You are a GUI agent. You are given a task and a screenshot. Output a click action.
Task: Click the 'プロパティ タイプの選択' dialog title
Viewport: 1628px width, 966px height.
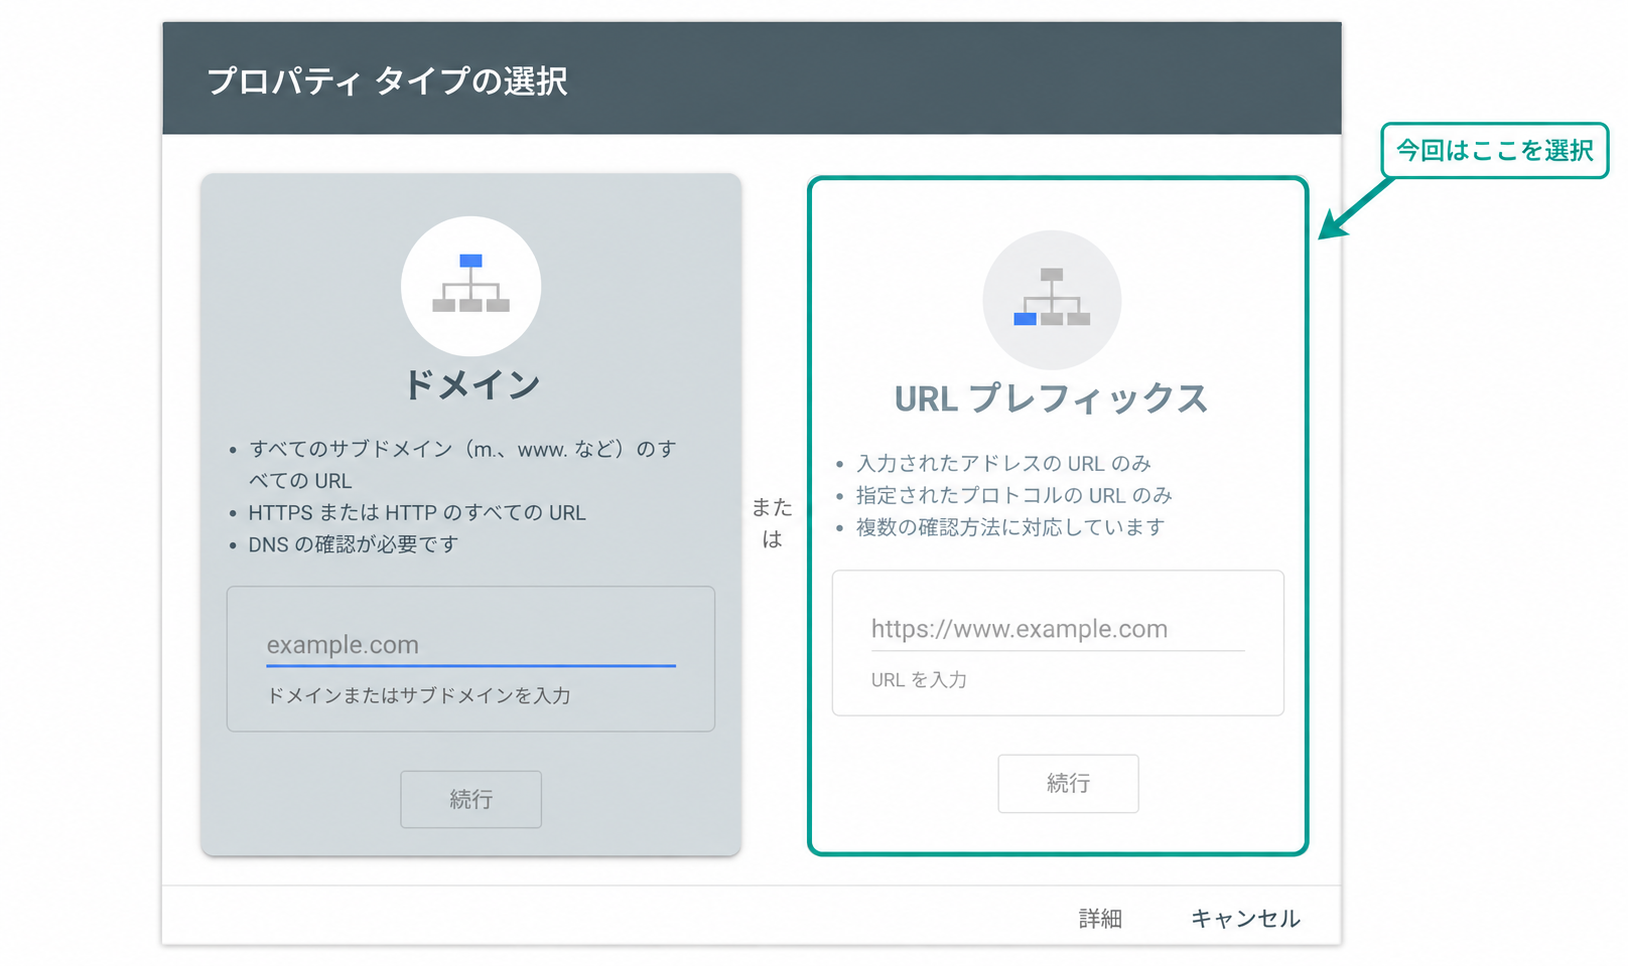(387, 80)
